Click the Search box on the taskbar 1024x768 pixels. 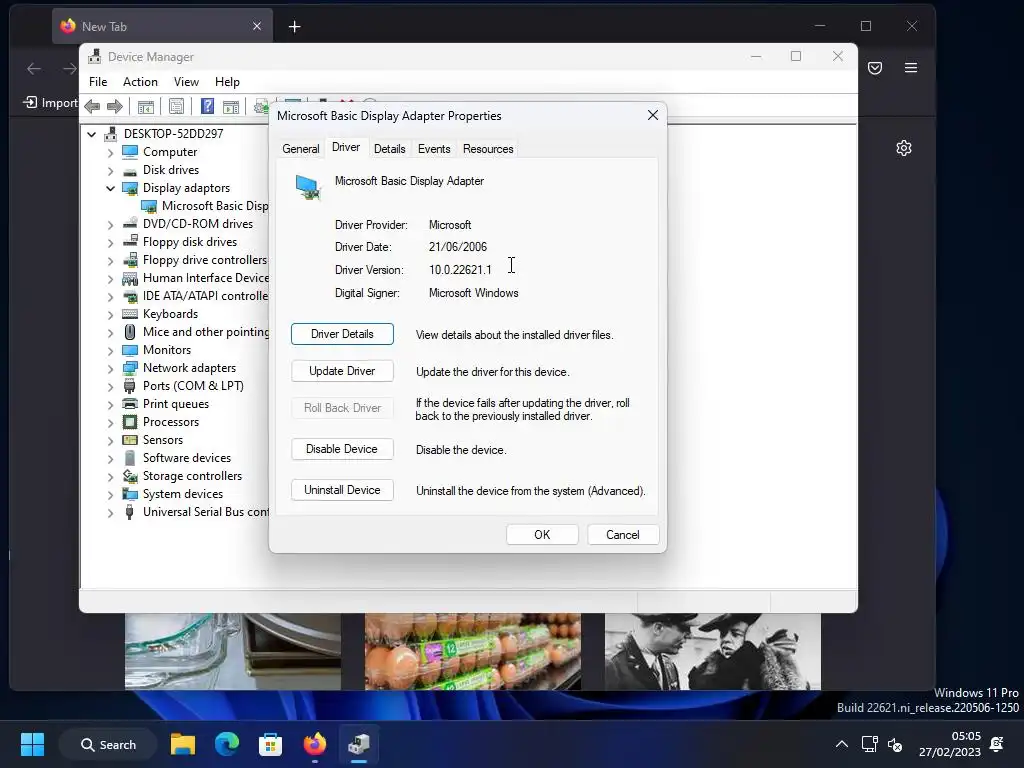point(108,744)
